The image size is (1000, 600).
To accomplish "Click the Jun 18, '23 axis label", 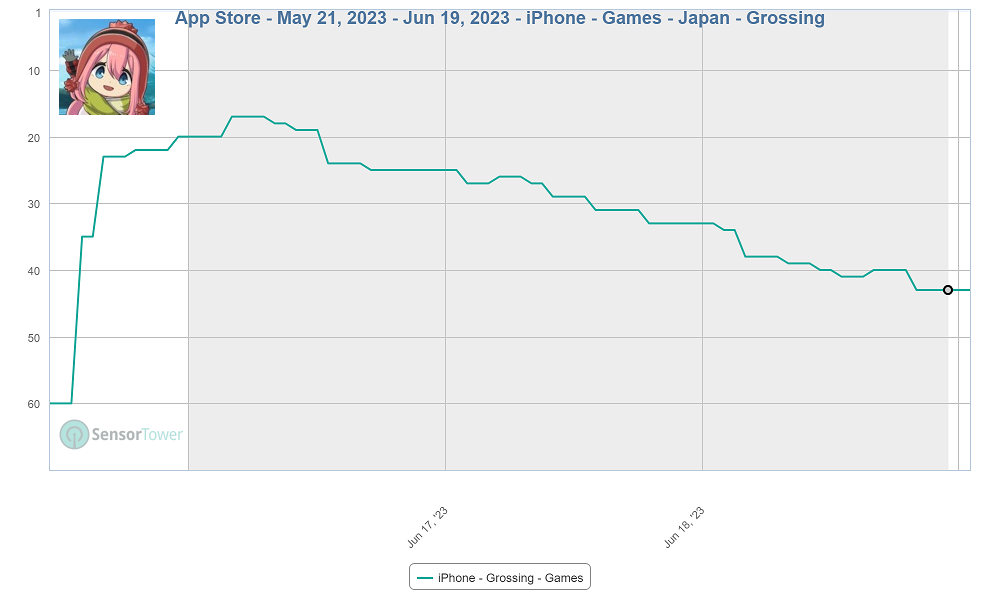I will click(685, 527).
